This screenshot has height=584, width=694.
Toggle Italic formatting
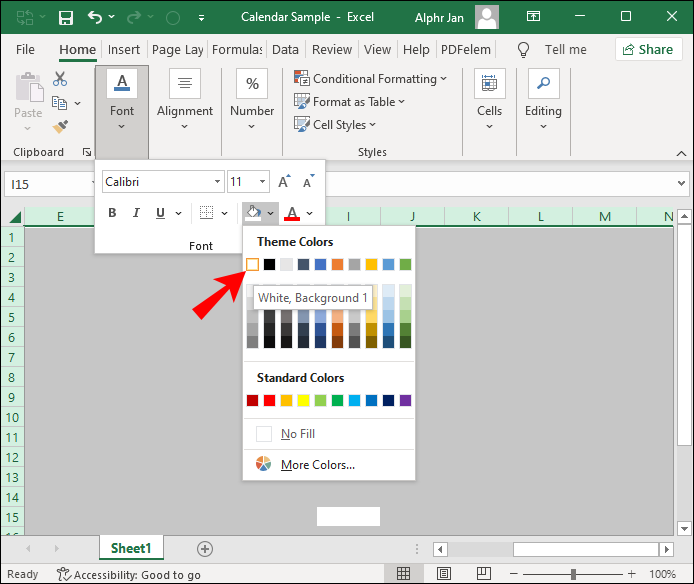[136, 213]
